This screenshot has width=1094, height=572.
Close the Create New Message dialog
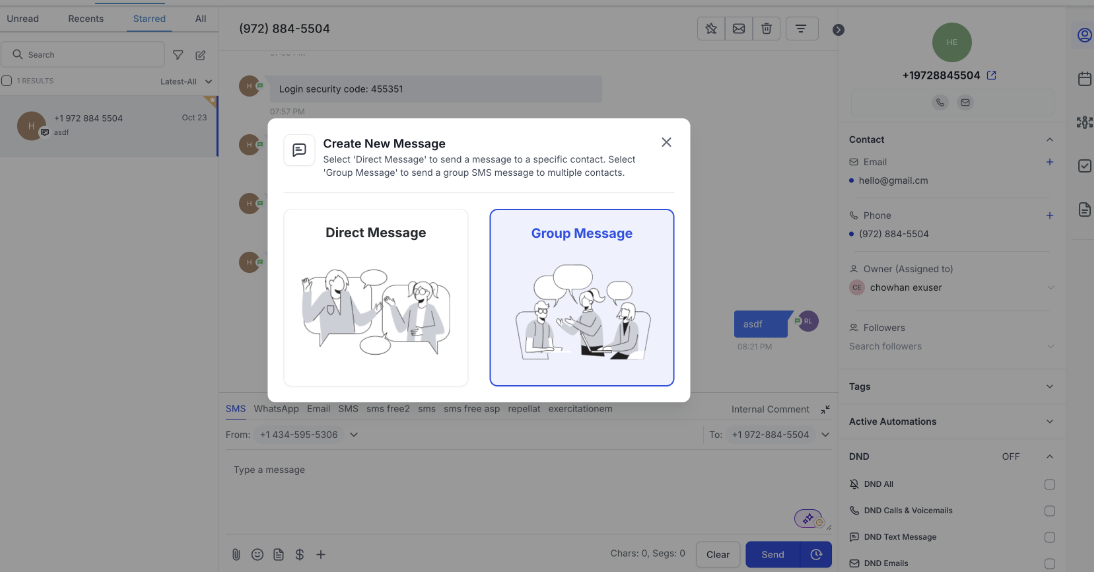pyautogui.click(x=666, y=142)
